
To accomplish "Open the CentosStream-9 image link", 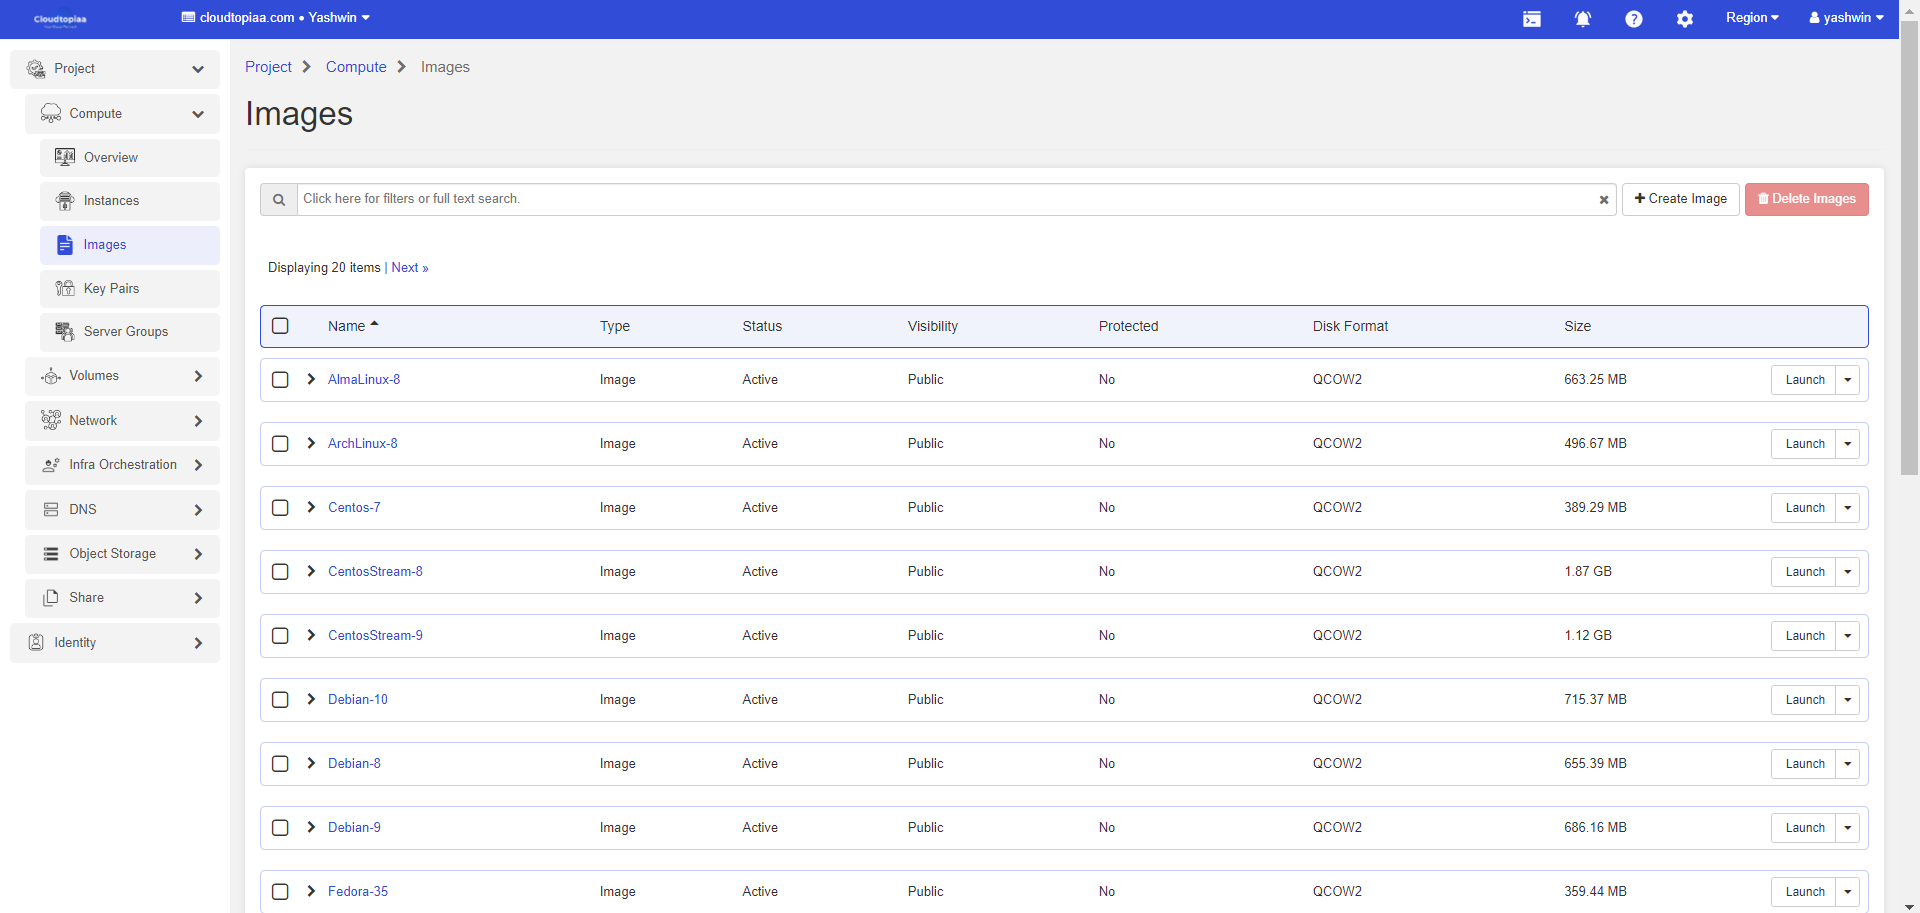I will (x=375, y=636).
